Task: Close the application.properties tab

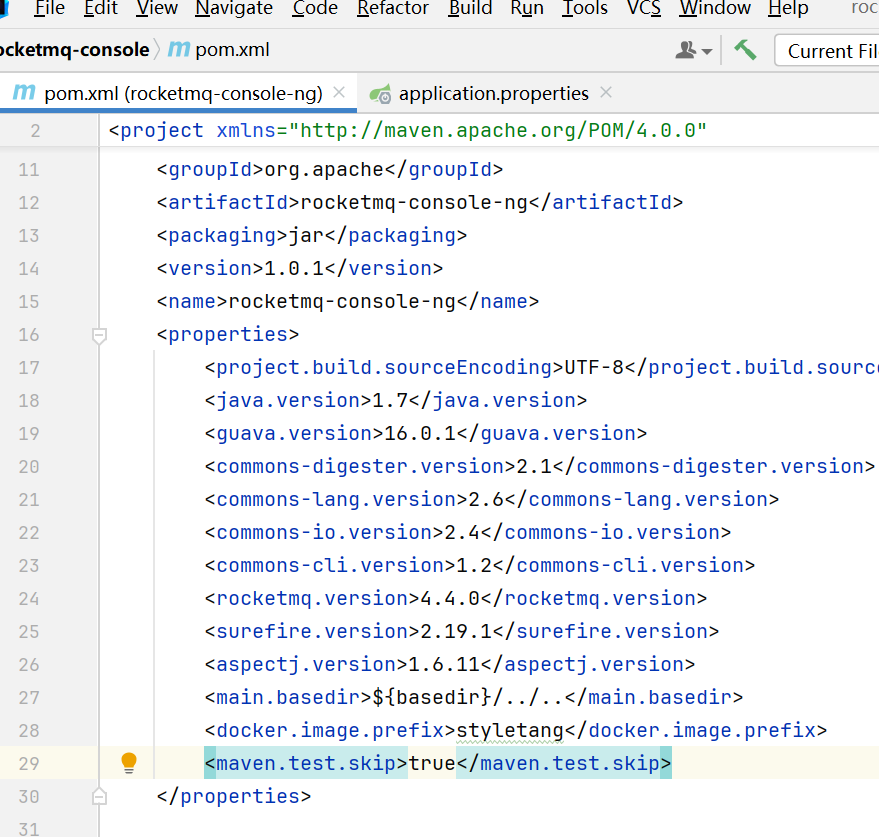Action: [x=606, y=93]
